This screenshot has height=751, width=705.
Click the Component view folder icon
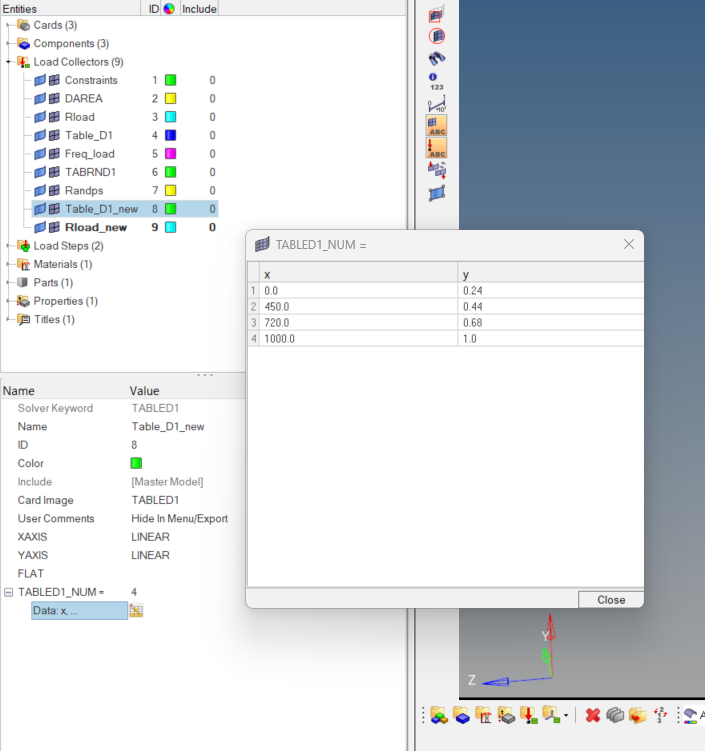(x=461, y=715)
